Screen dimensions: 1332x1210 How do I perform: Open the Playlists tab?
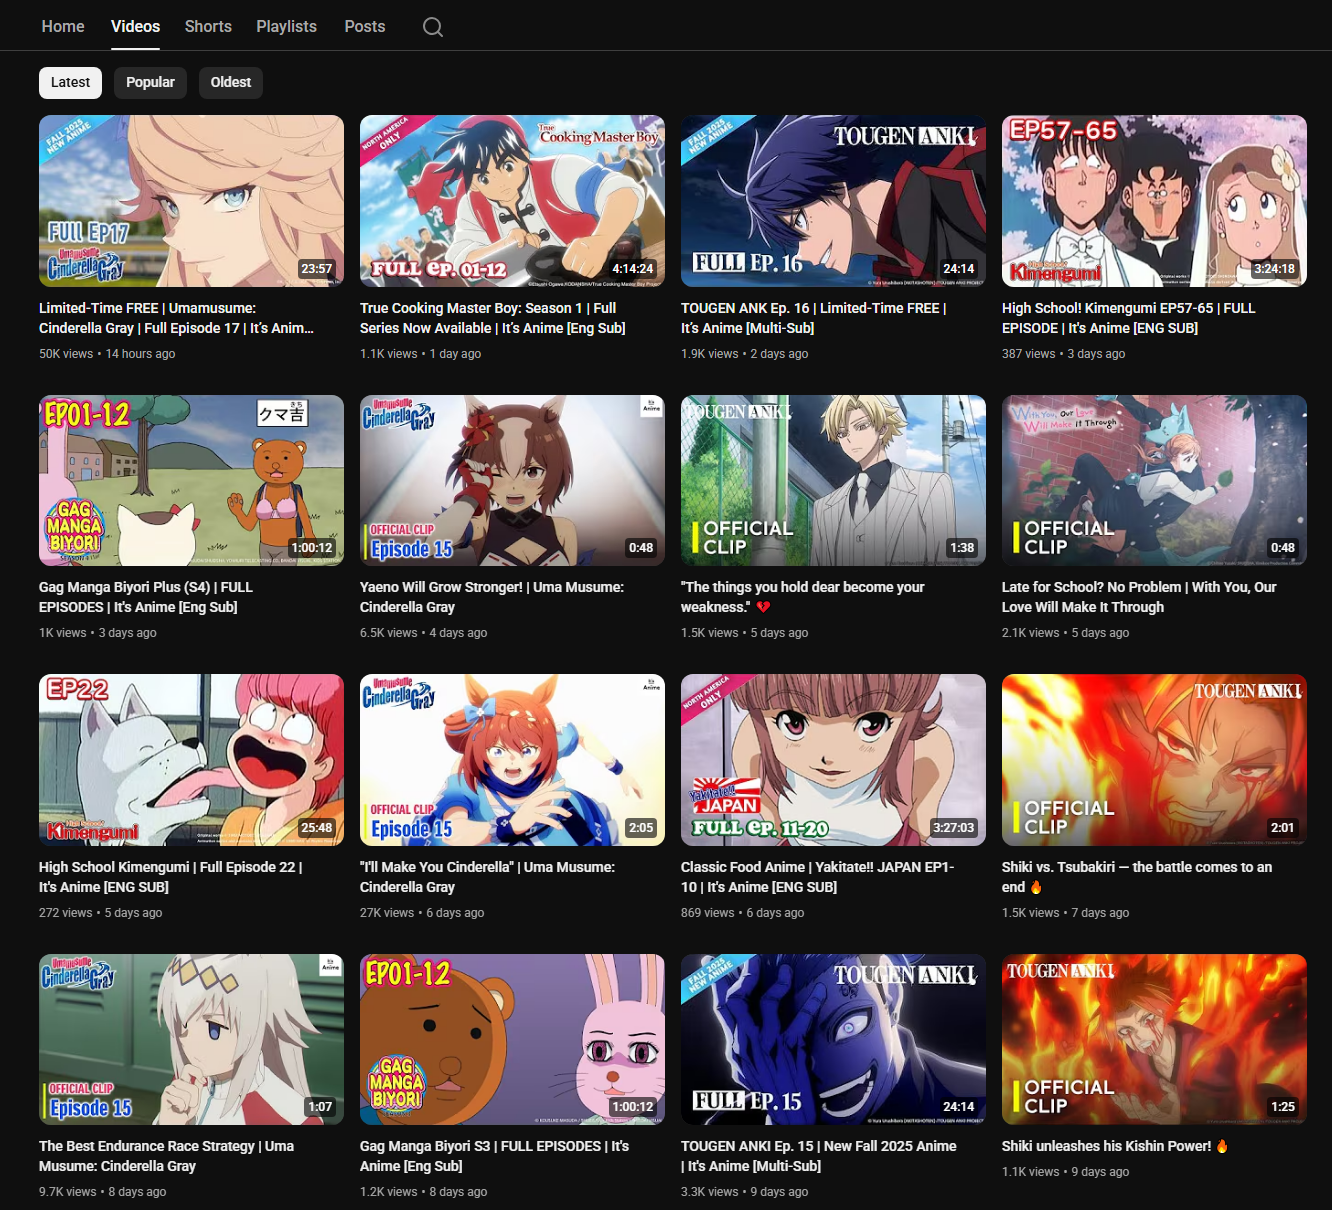286,26
